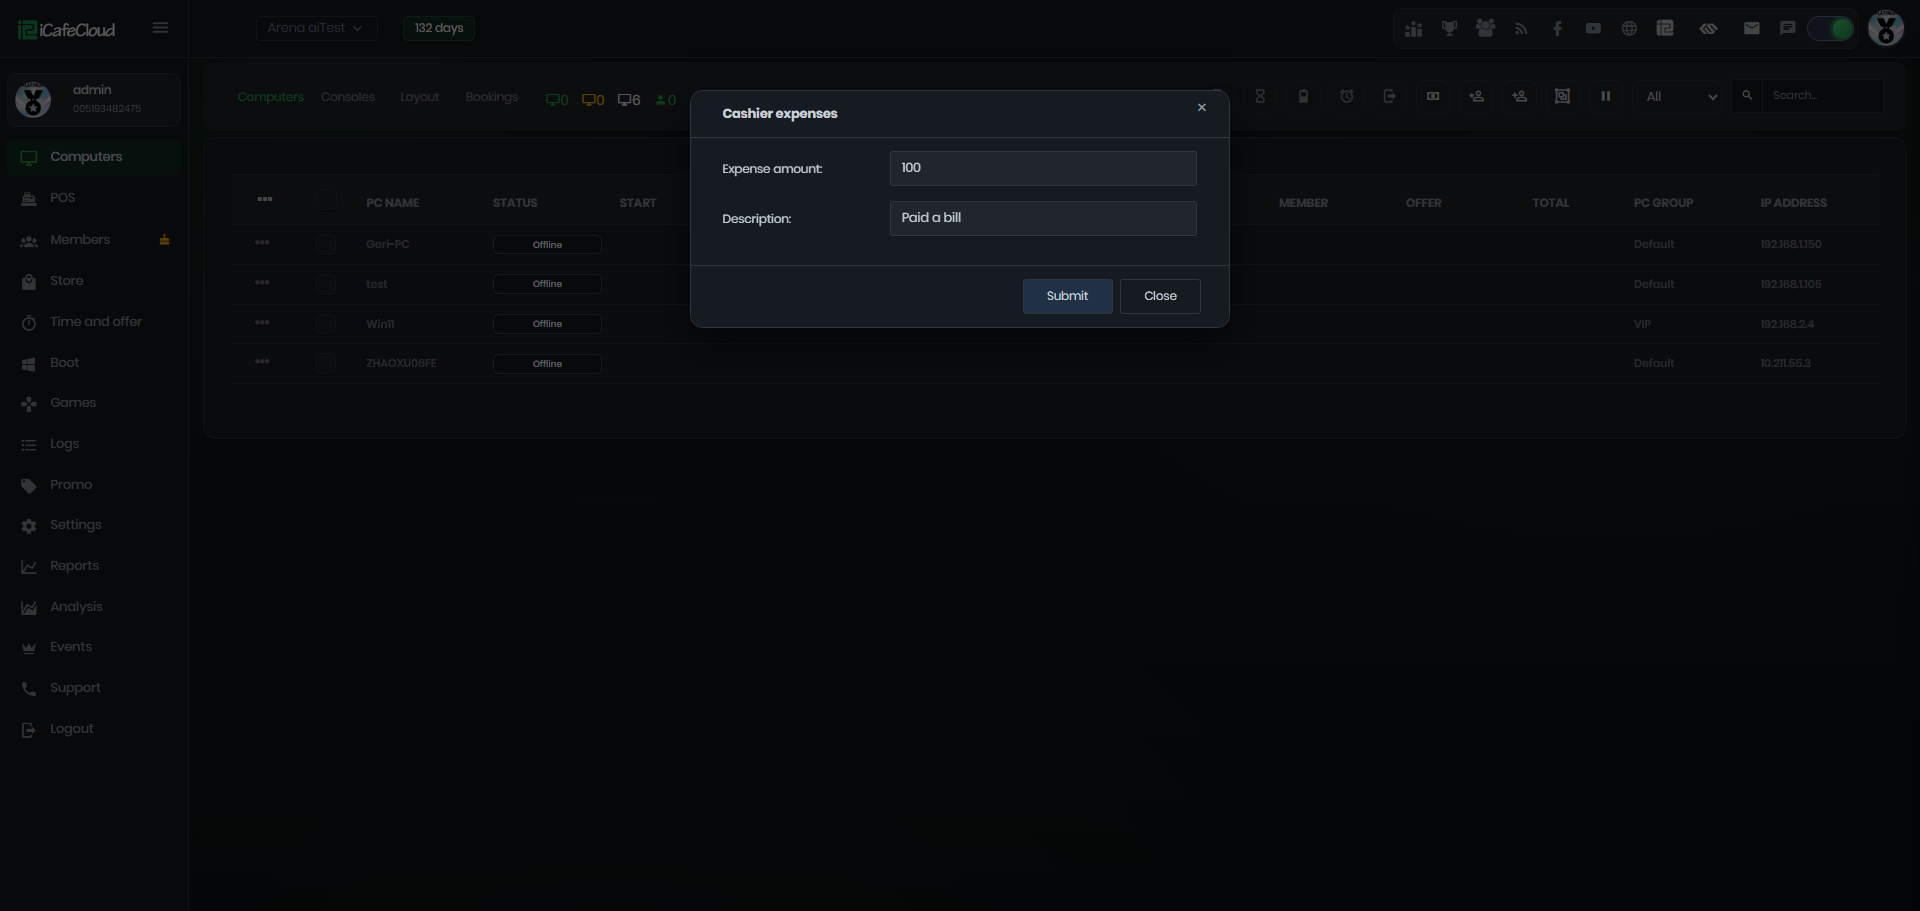Open the leaderboard ranking stars icon
This screenshot has width=1920, height=911.
pos(1413,29)
